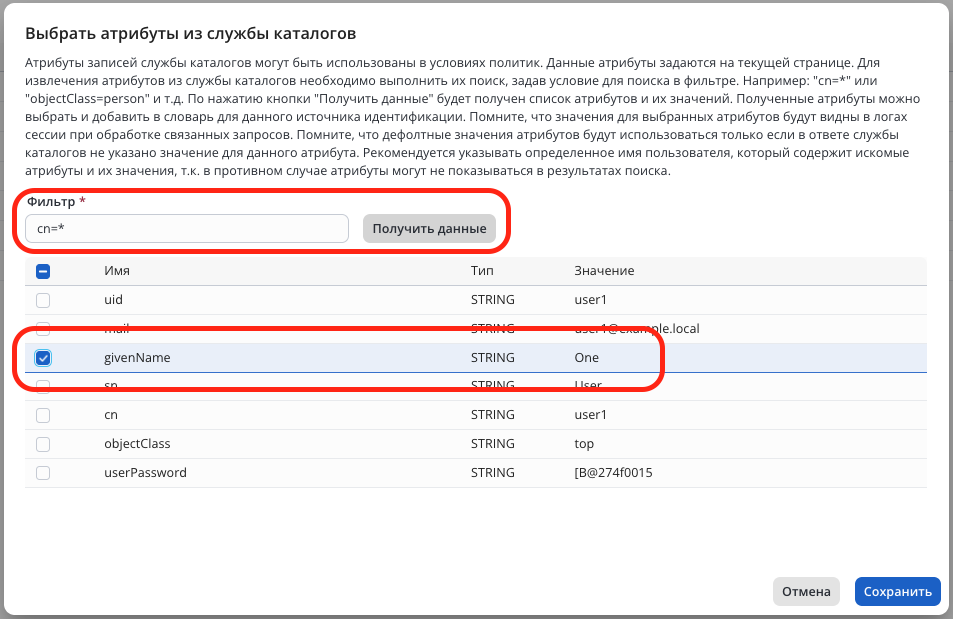Click the objectClass row value top
This screenshot has height=619, width=953.
coord(584,444)
